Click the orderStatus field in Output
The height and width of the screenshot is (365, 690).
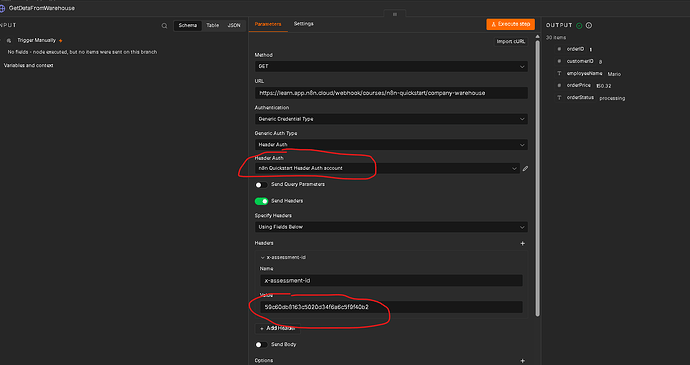click(x=580, y=98)
